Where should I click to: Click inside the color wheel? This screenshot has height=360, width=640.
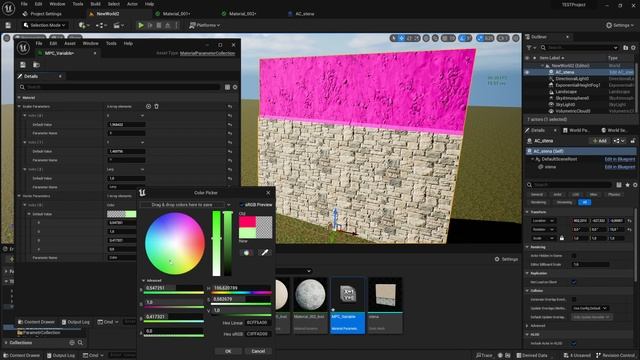(175, 243)
